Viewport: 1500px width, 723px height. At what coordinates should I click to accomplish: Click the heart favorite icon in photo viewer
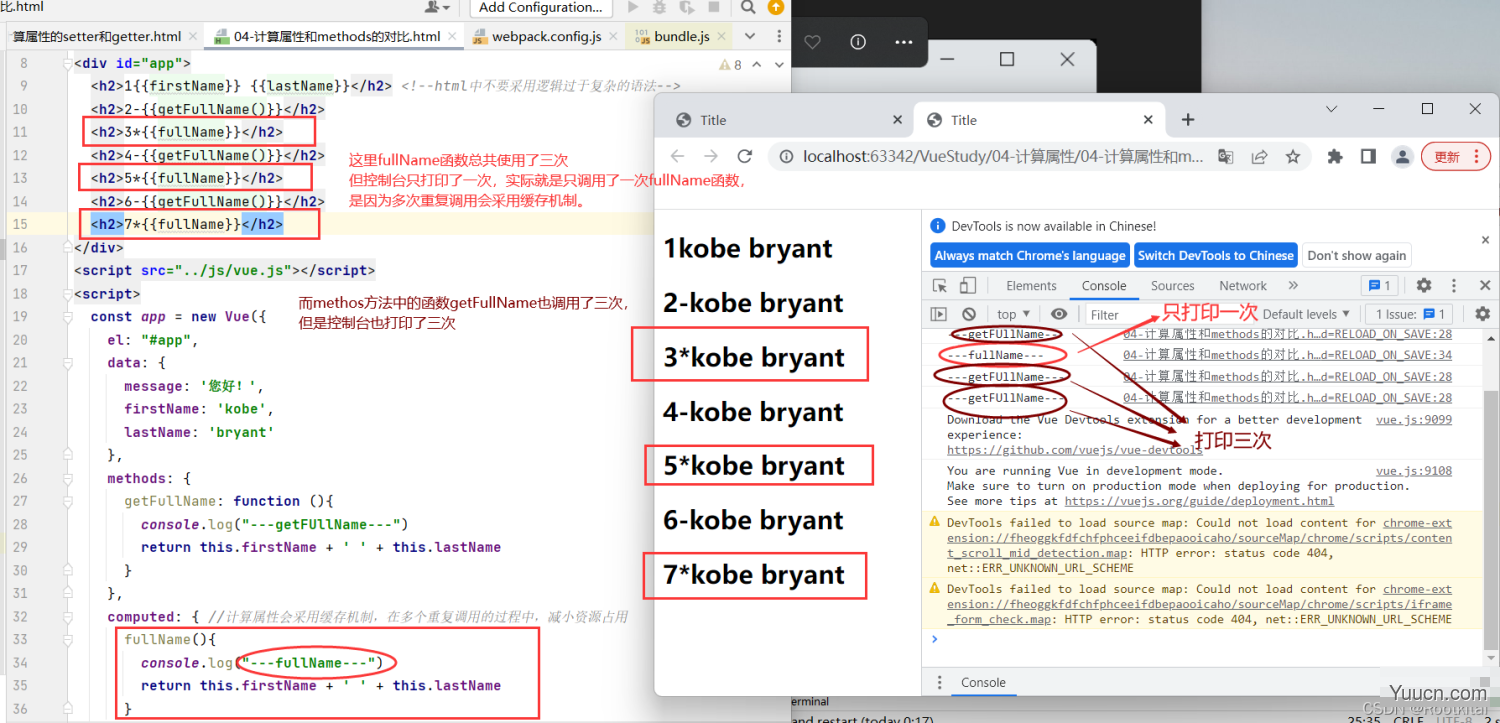pyautogui.click(x=812, y=42)
